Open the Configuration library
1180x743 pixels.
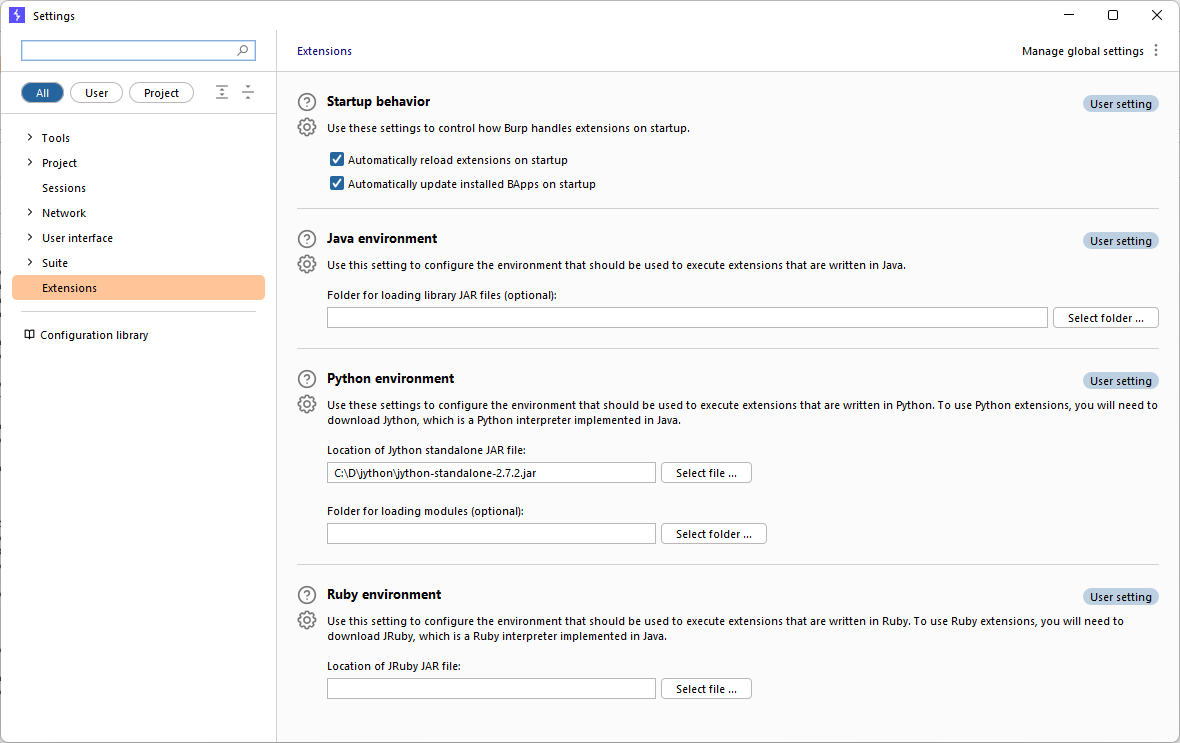click(94, 335)
